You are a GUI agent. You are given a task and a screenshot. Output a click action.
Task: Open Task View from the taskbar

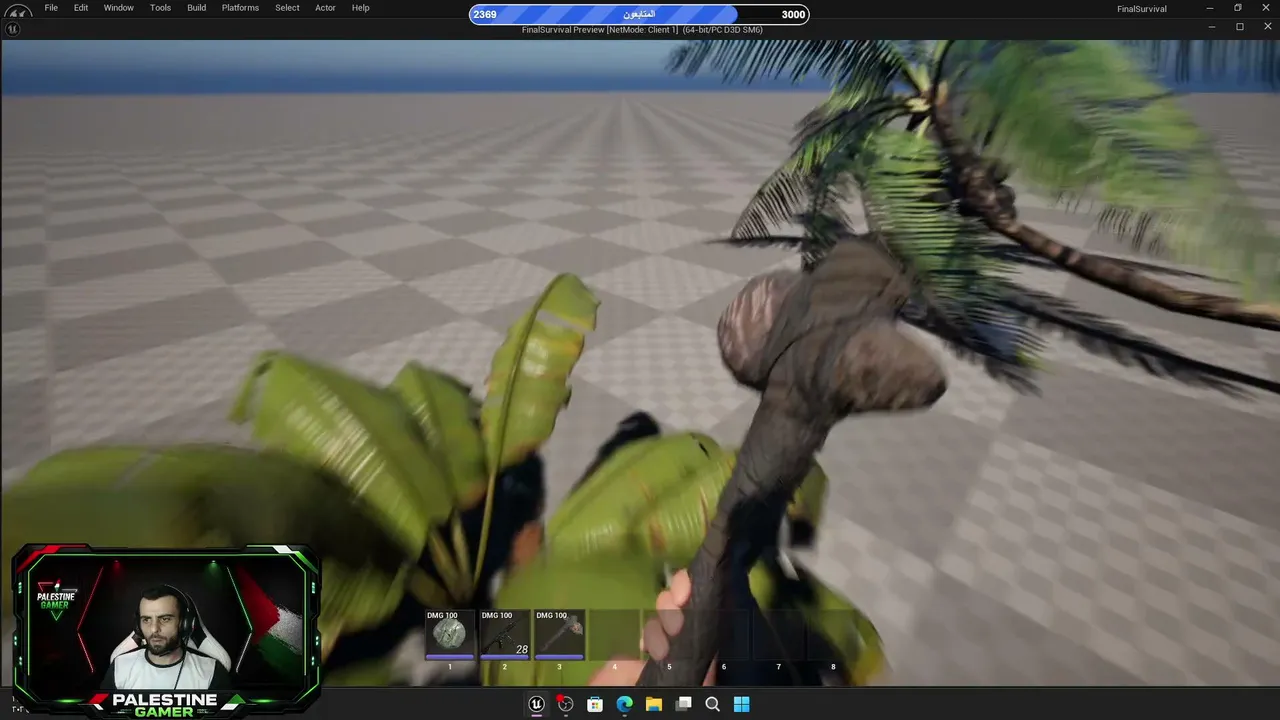pyautogui.click(x=684, y=704)
